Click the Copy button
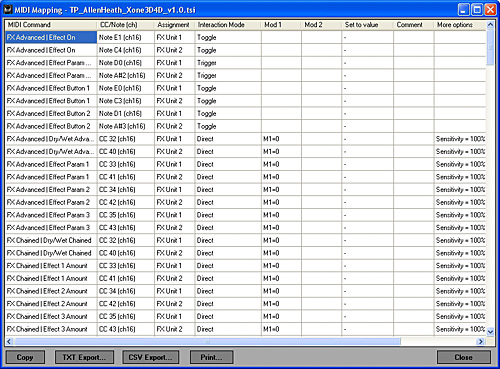The width and height of the screenshot is (500, 369). (x=25, y=357)
